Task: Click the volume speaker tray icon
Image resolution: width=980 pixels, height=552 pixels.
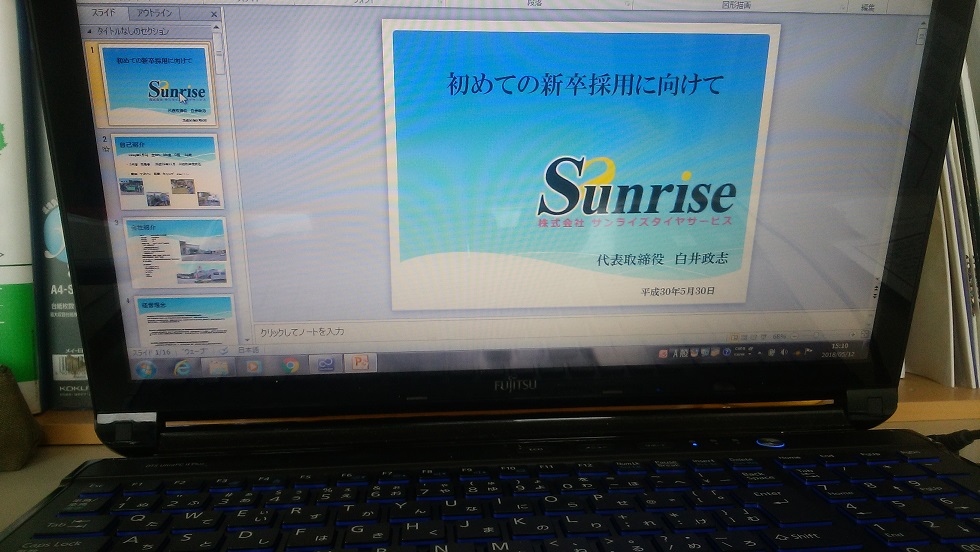Action: [x=784, y=352]
